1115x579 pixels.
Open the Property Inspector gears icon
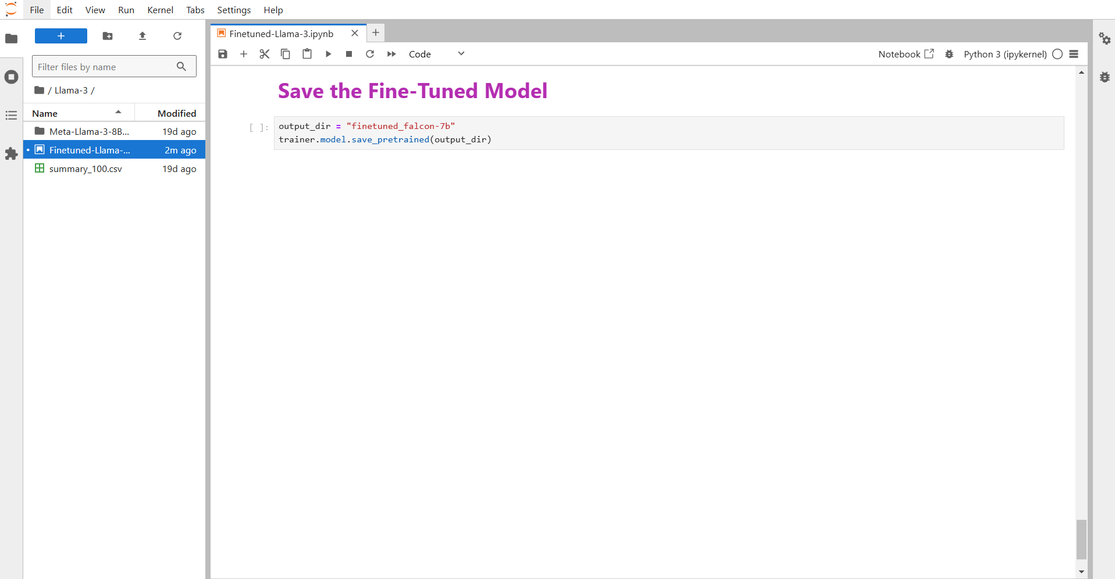click(x=1104, y=38)
